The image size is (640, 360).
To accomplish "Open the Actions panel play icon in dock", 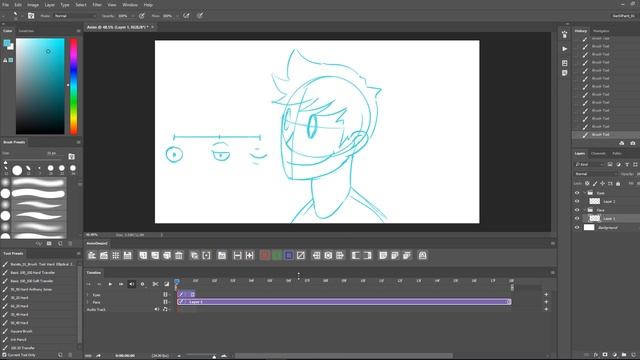I will 564,49.
